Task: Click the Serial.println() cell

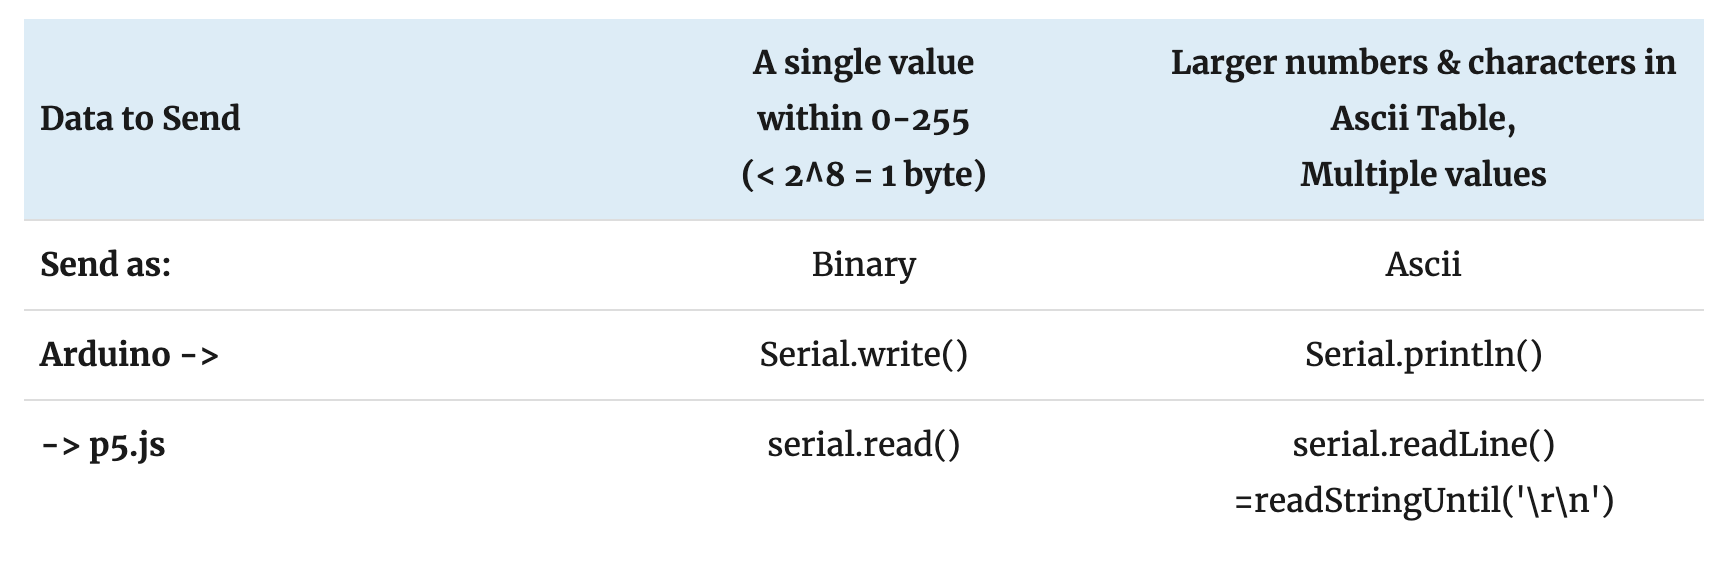Action: tap(1423, 354)
